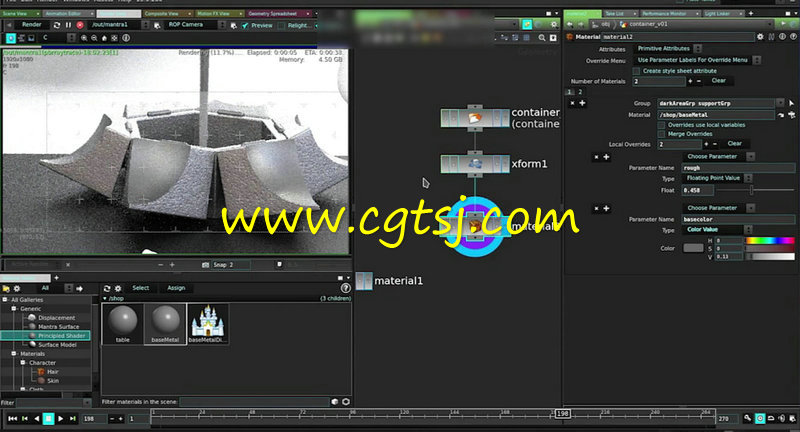
Task: Open operator chooser for Material field
Action: pos(792,115)
